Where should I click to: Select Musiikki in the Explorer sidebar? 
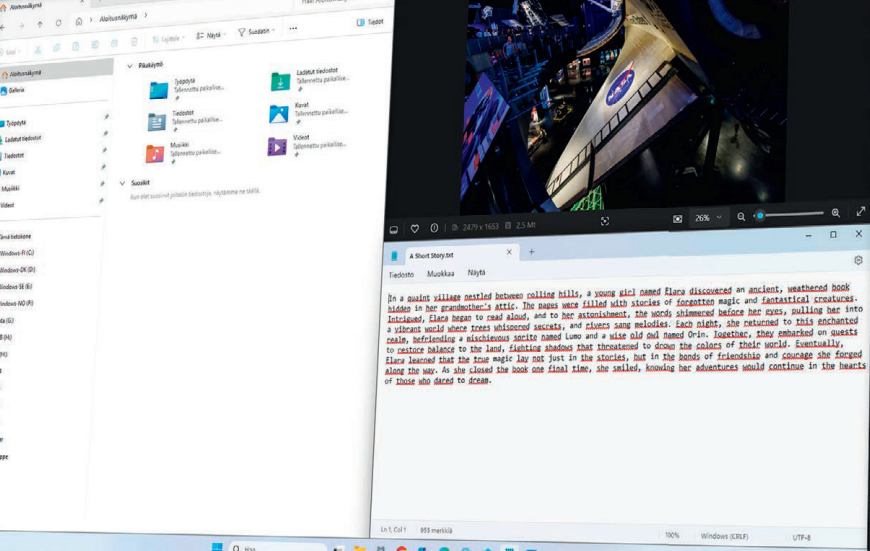tap(10, 189)
